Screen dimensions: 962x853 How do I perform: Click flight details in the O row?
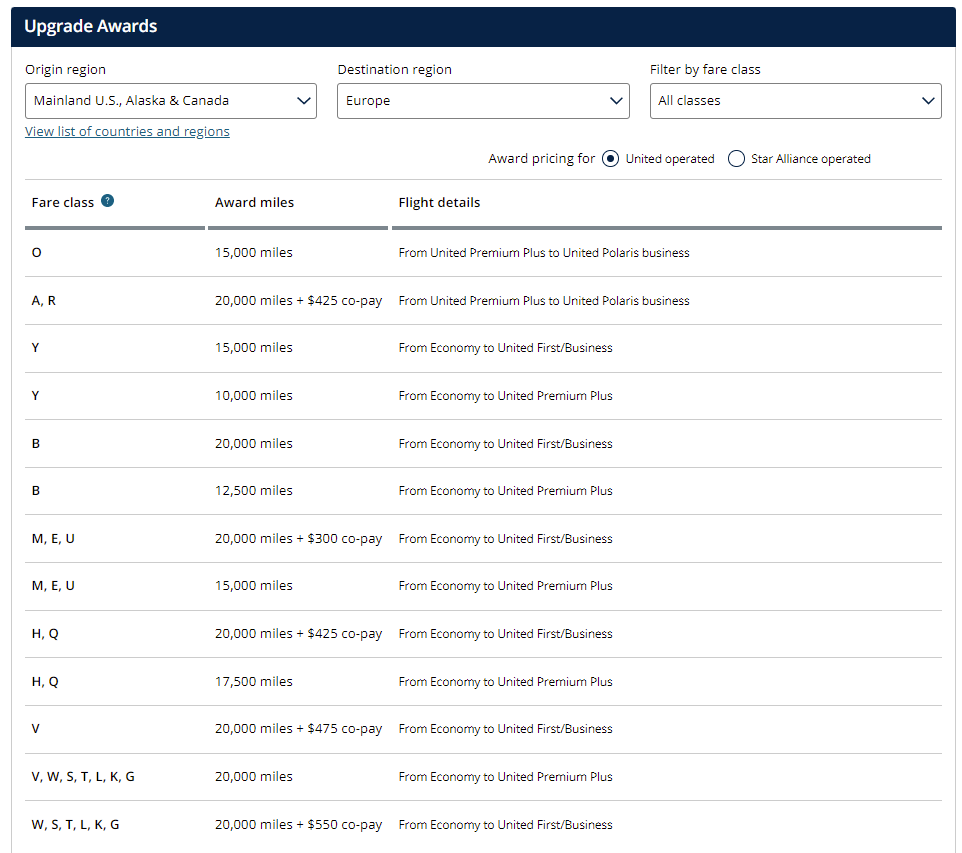click(544, 252)
